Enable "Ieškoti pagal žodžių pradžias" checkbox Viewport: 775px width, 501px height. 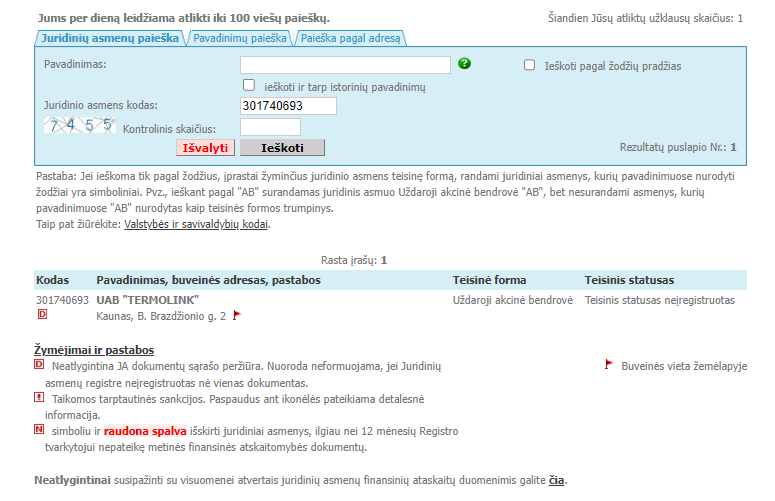coord(530,65)
